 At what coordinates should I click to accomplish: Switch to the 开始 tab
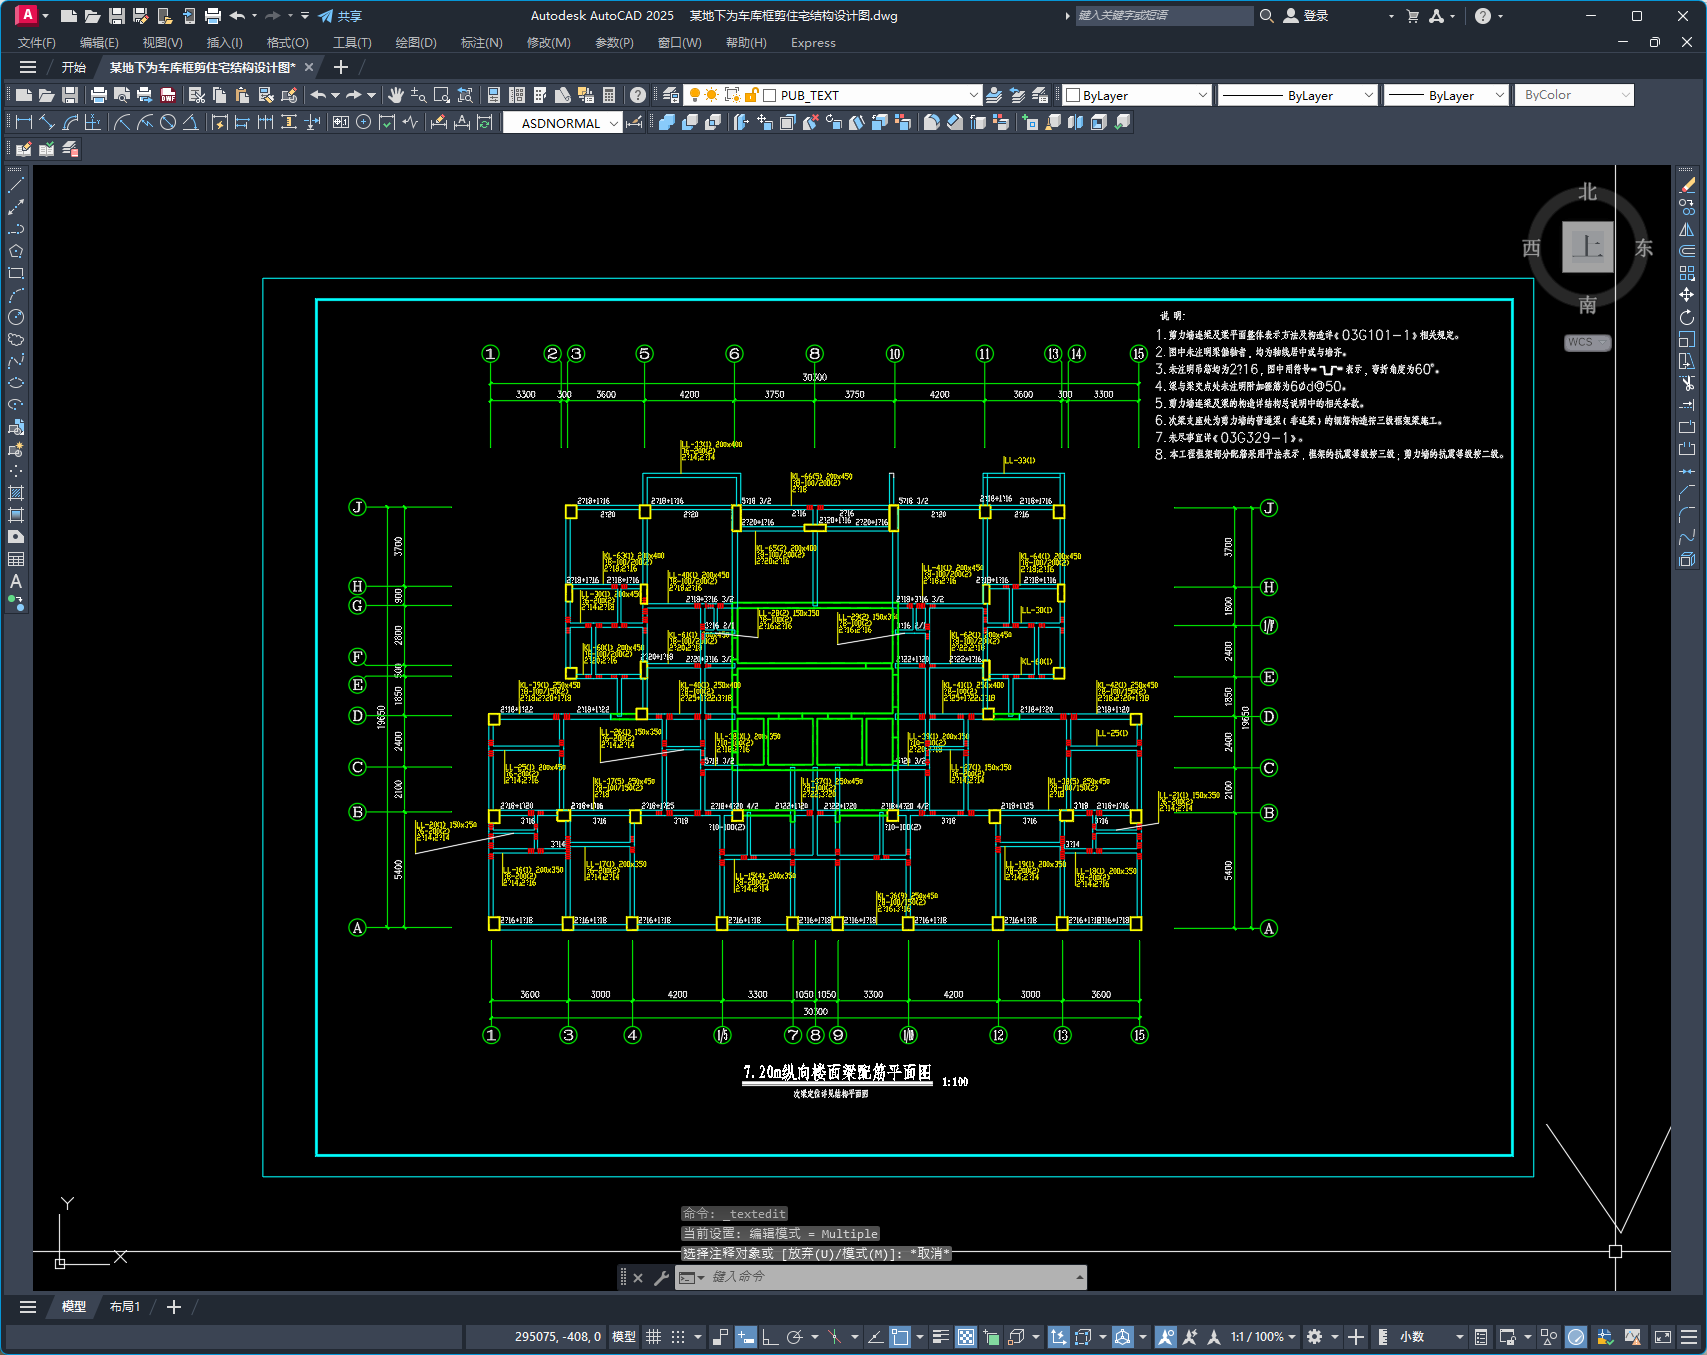point(74,67)
